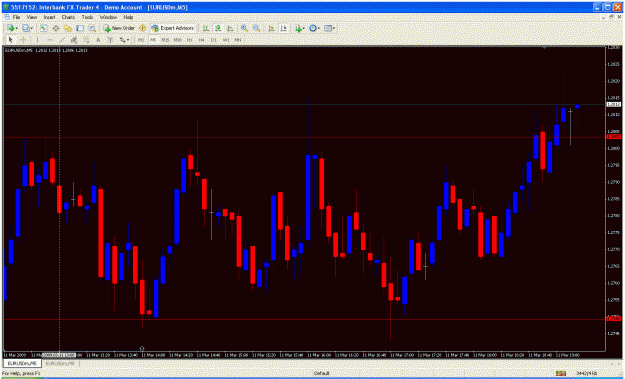The width and height of the screenshot is (625, 379).
Task: Switch to the M5 timeframe
Action: point(153,40)
